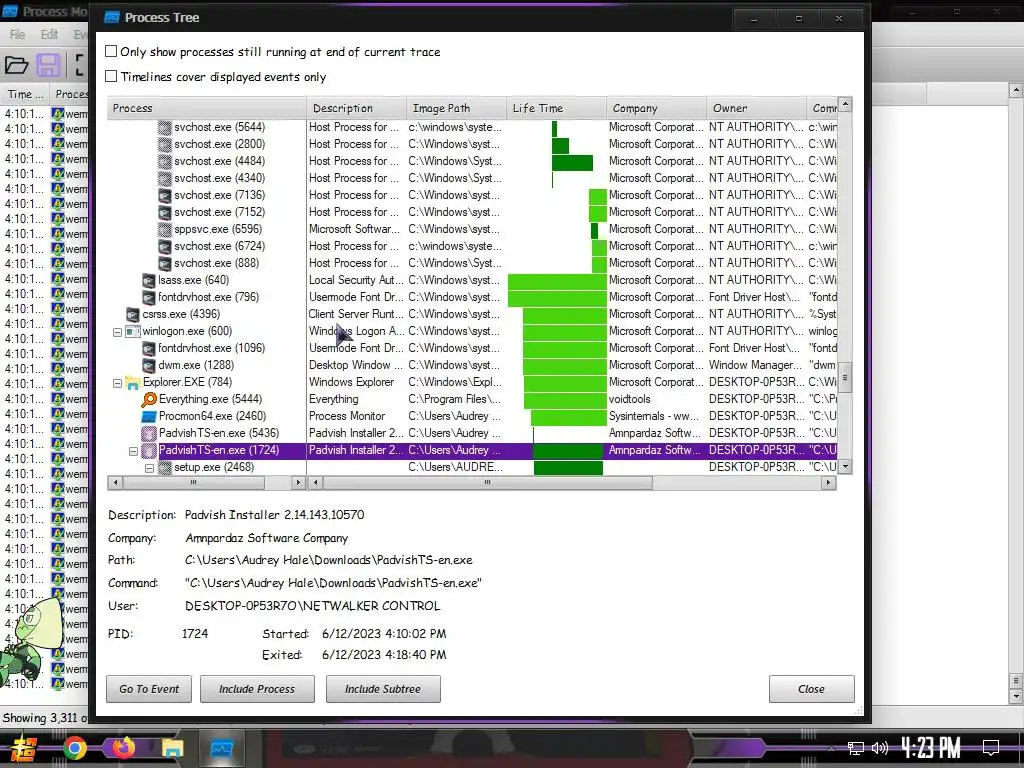
Task: Click the 'Window Manager...' owner cell
Action: click(x=756, y=365)
